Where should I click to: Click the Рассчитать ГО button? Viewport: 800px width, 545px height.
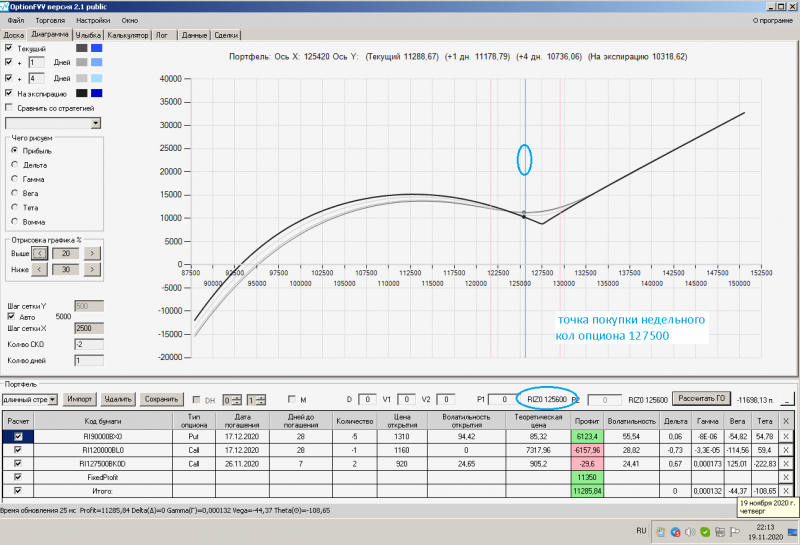tap(702, 399)
